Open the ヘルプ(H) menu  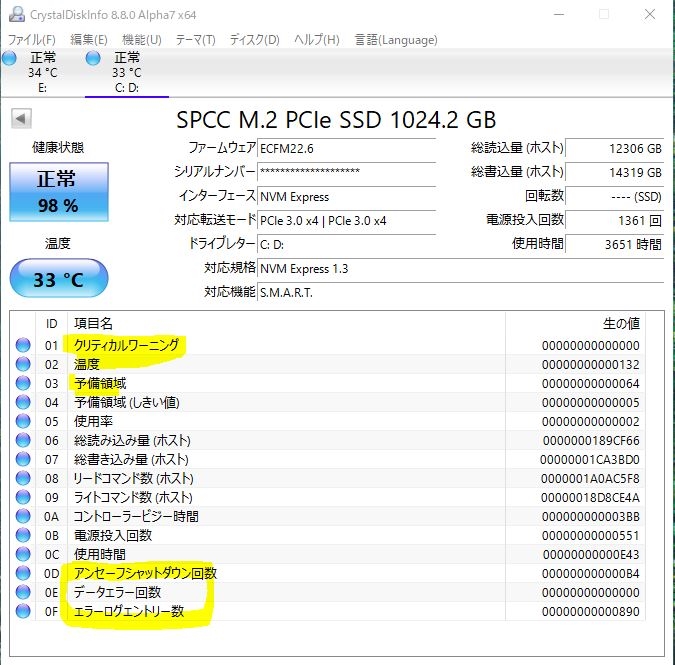pyautogui.click(x=317, y=40)
